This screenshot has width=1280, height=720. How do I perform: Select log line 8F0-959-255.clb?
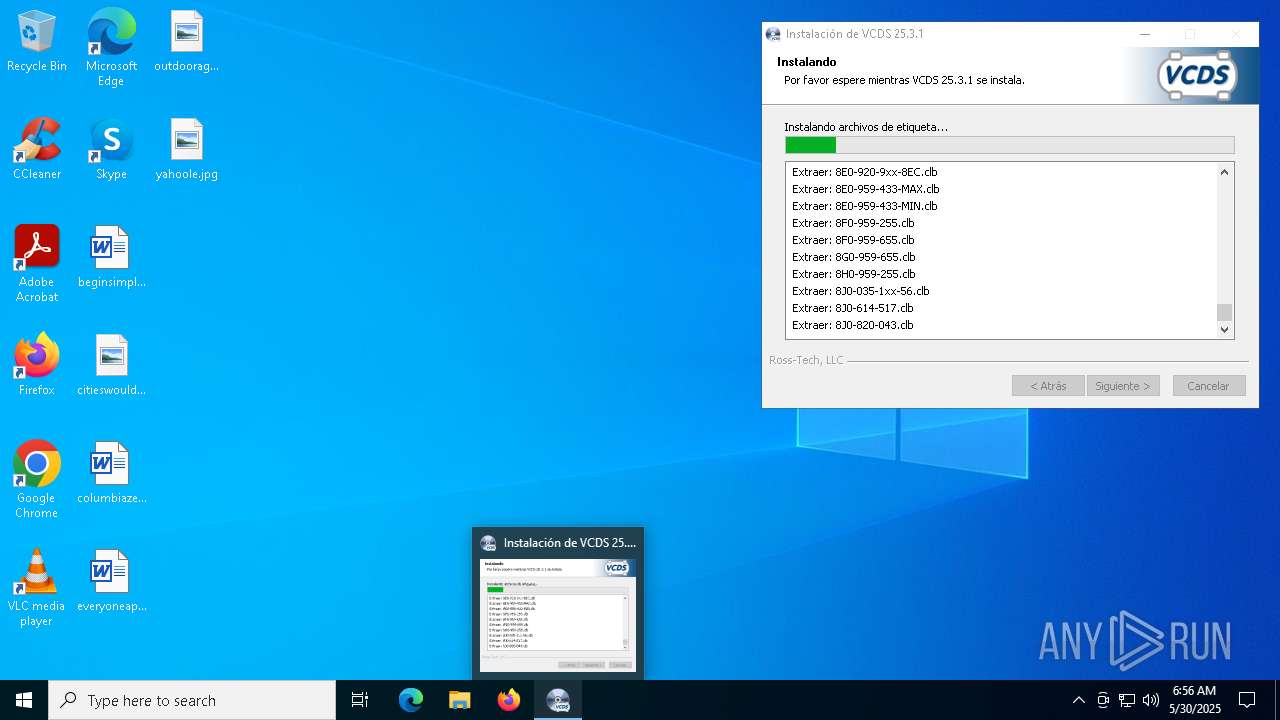(853, 223)
